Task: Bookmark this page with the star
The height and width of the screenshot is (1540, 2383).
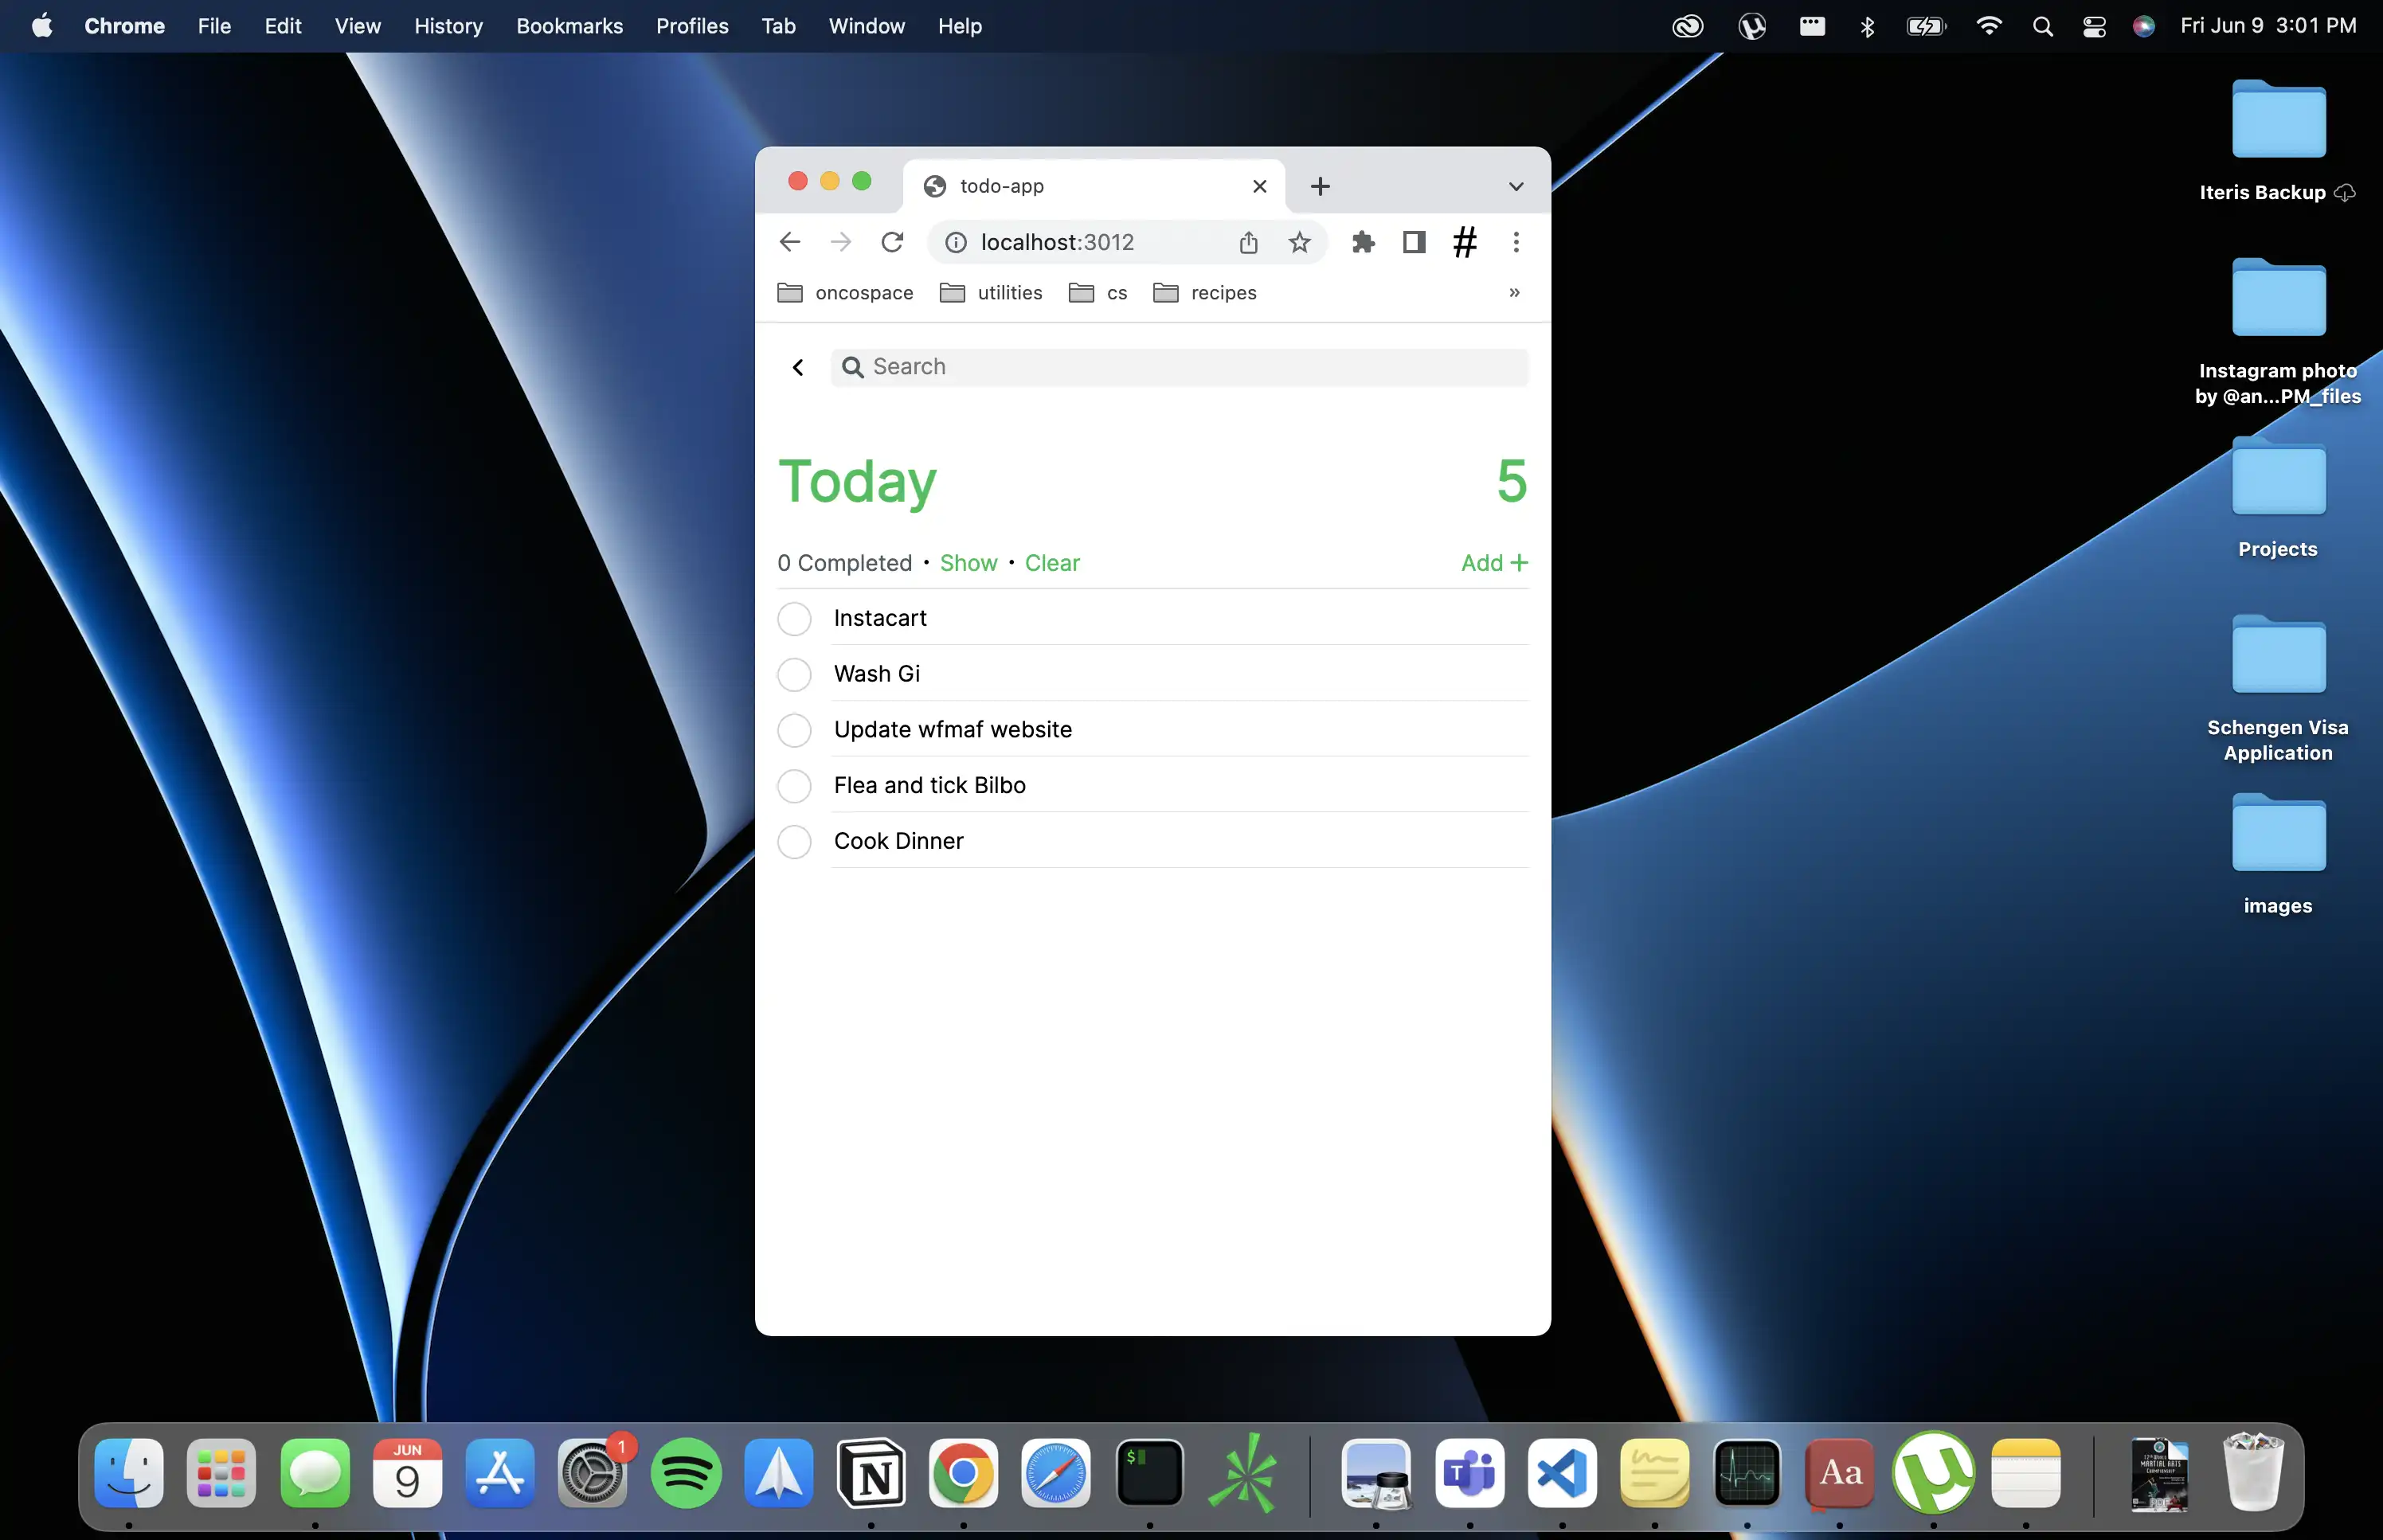Action: coord(1299,242)
